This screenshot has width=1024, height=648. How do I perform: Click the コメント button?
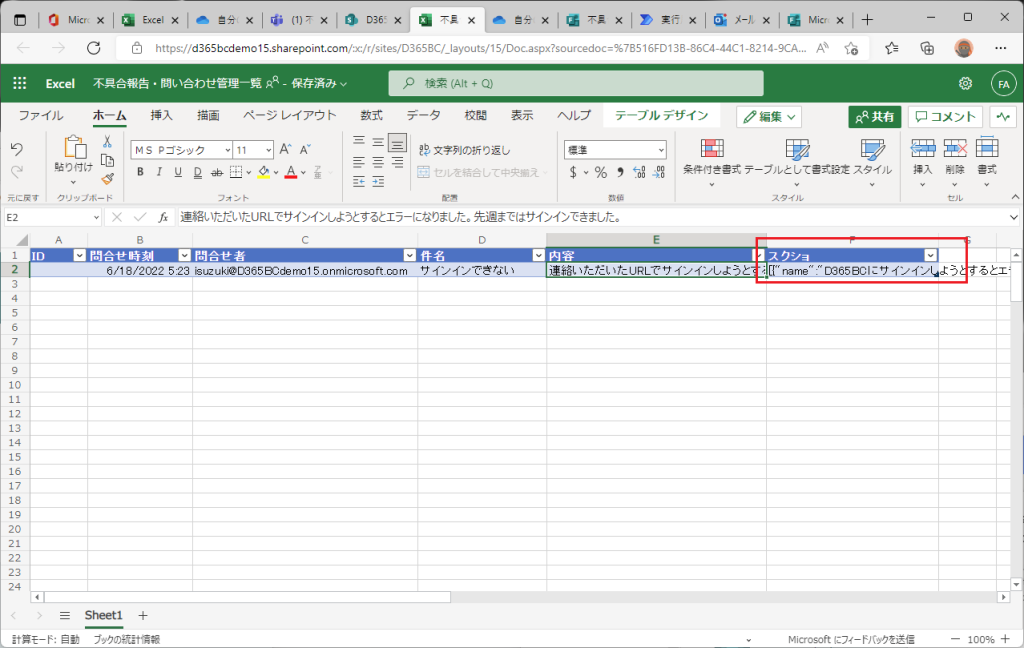(x=944, y=117)
